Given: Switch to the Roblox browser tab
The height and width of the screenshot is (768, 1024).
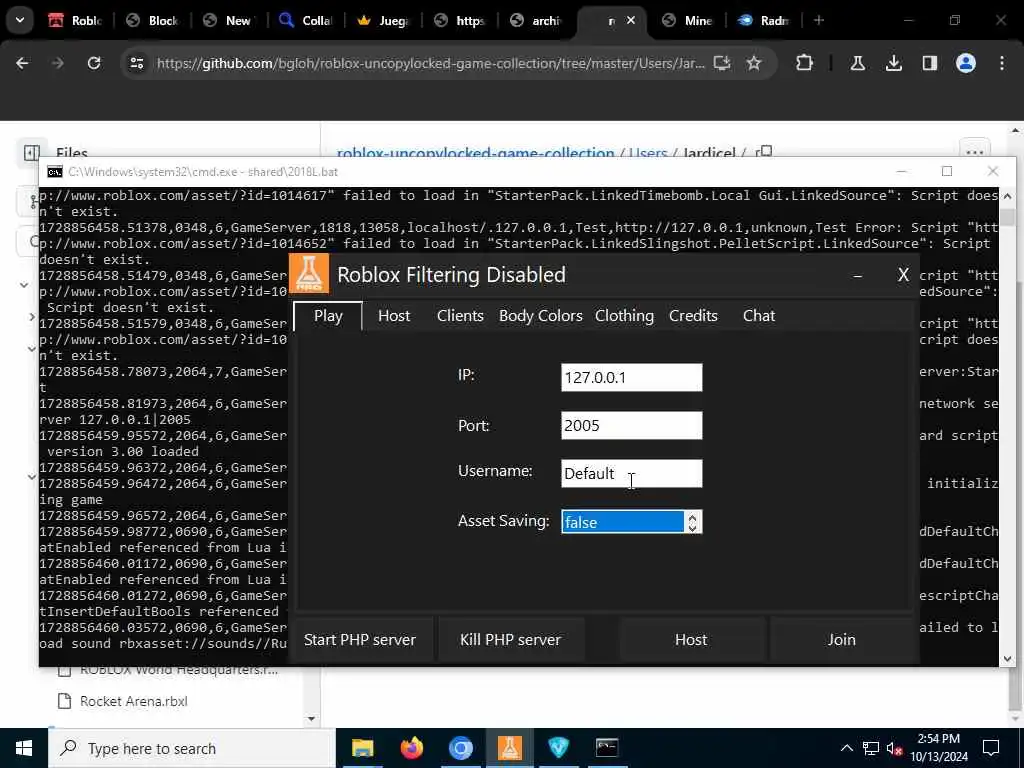Looking at the screenshot, I should (76, 20).
